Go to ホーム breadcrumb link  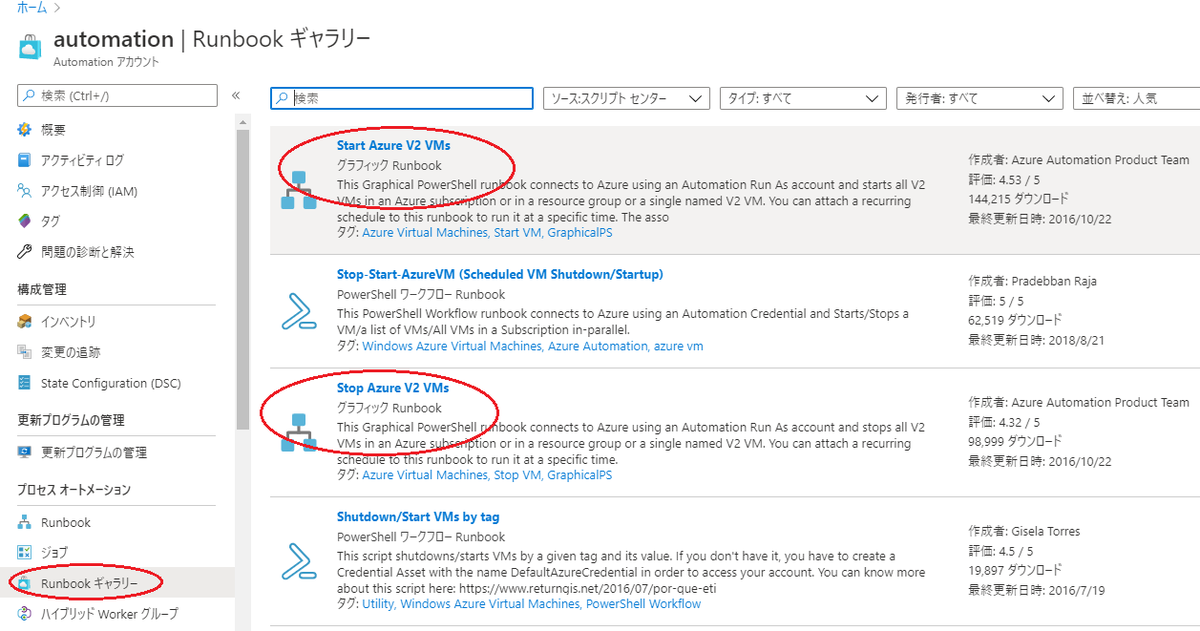click(31, 7)
